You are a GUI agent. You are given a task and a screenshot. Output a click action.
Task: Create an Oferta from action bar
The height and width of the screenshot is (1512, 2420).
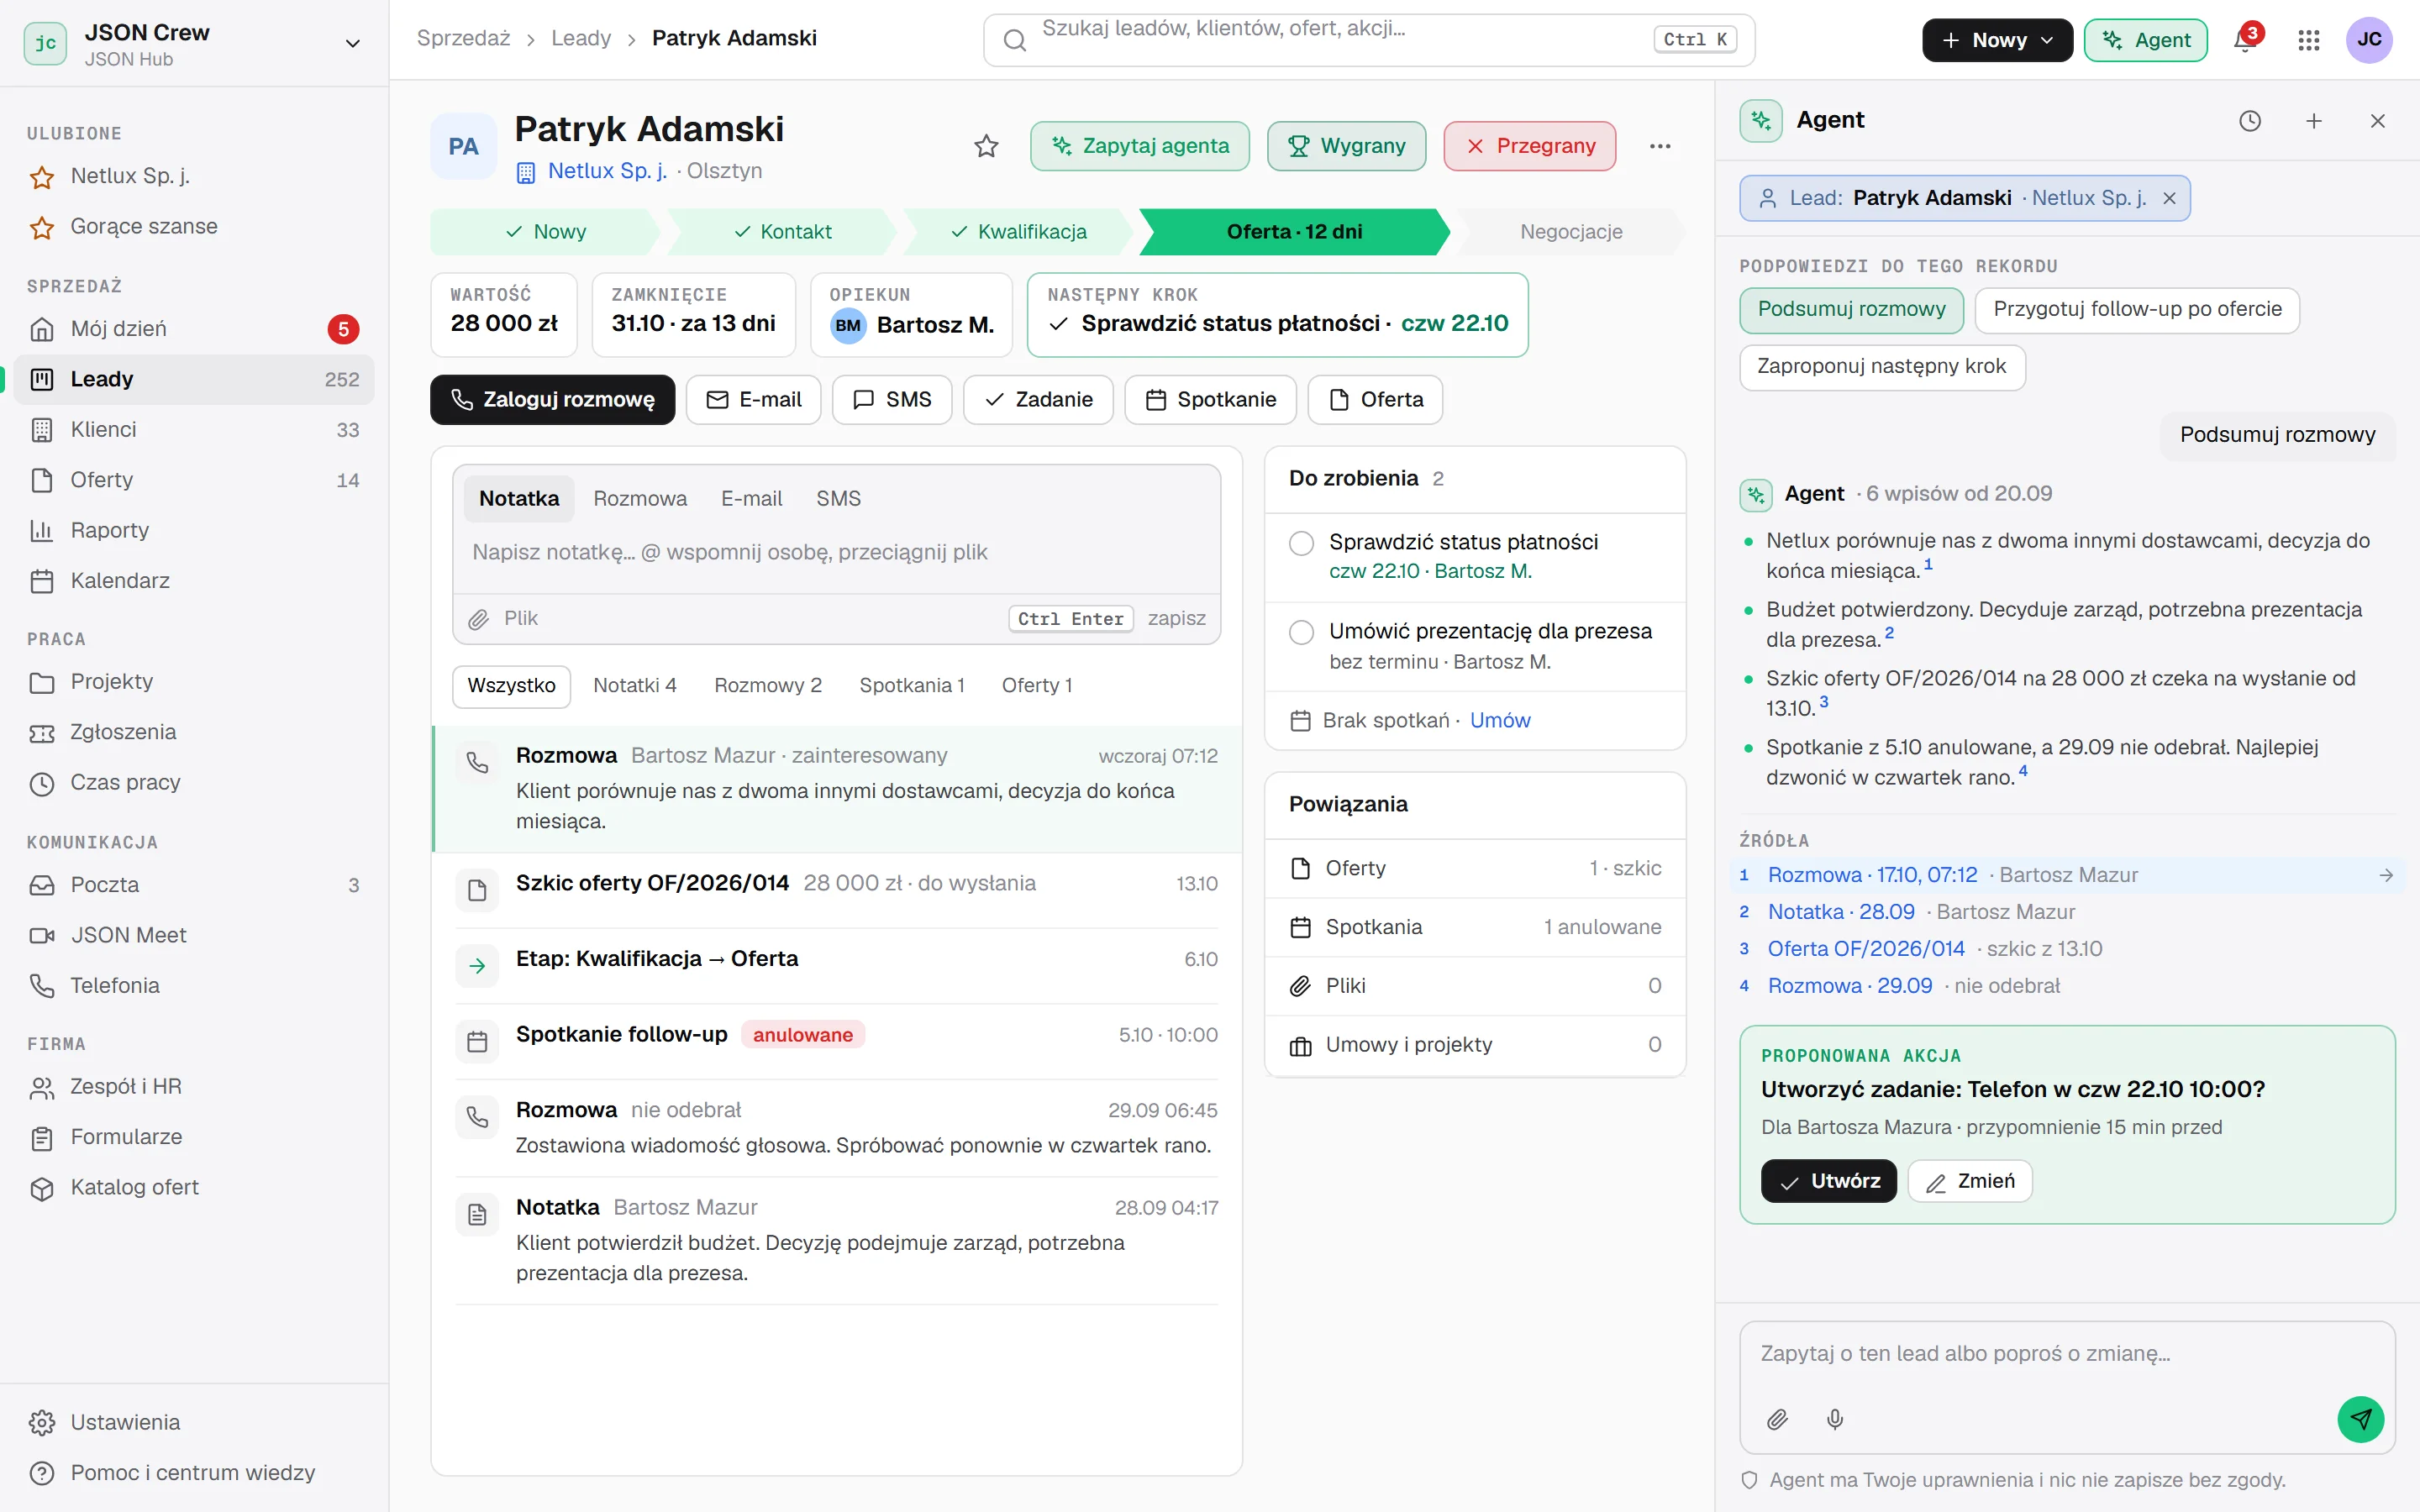click(1375, 400)
